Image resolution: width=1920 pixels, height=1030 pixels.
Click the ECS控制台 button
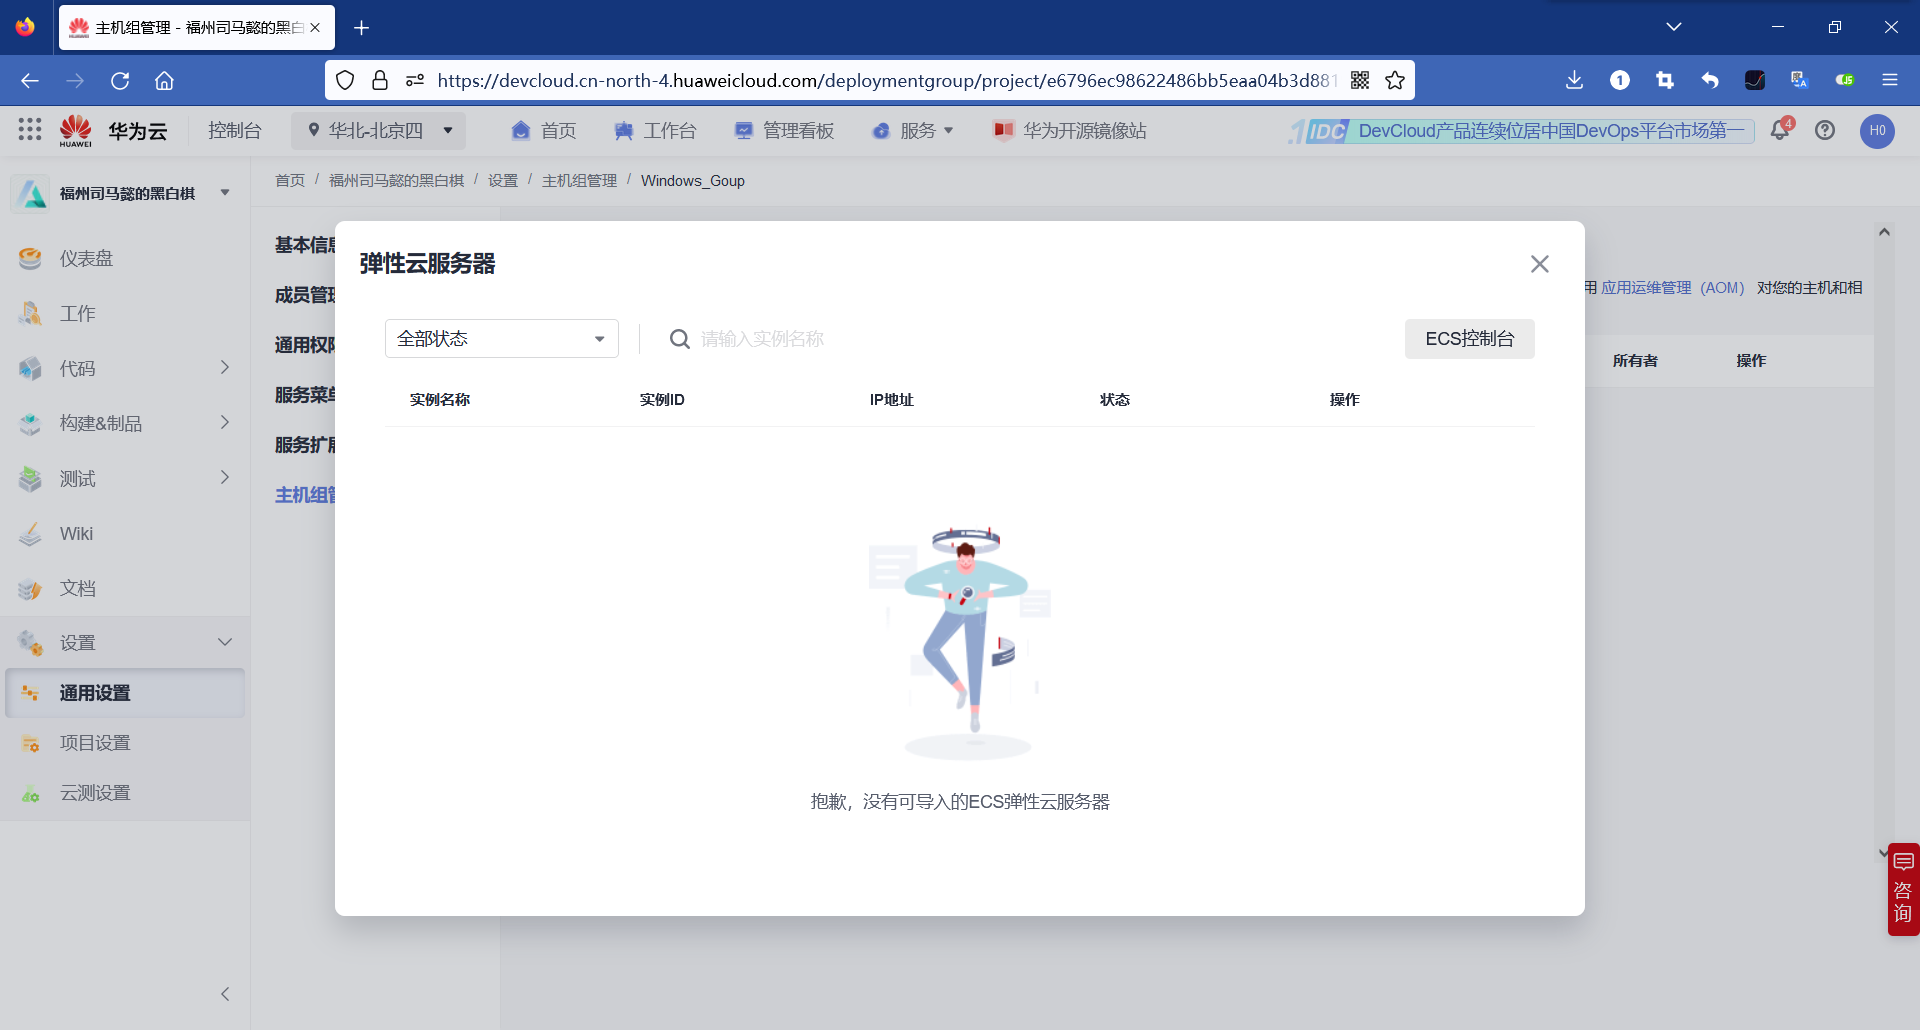1469,338
